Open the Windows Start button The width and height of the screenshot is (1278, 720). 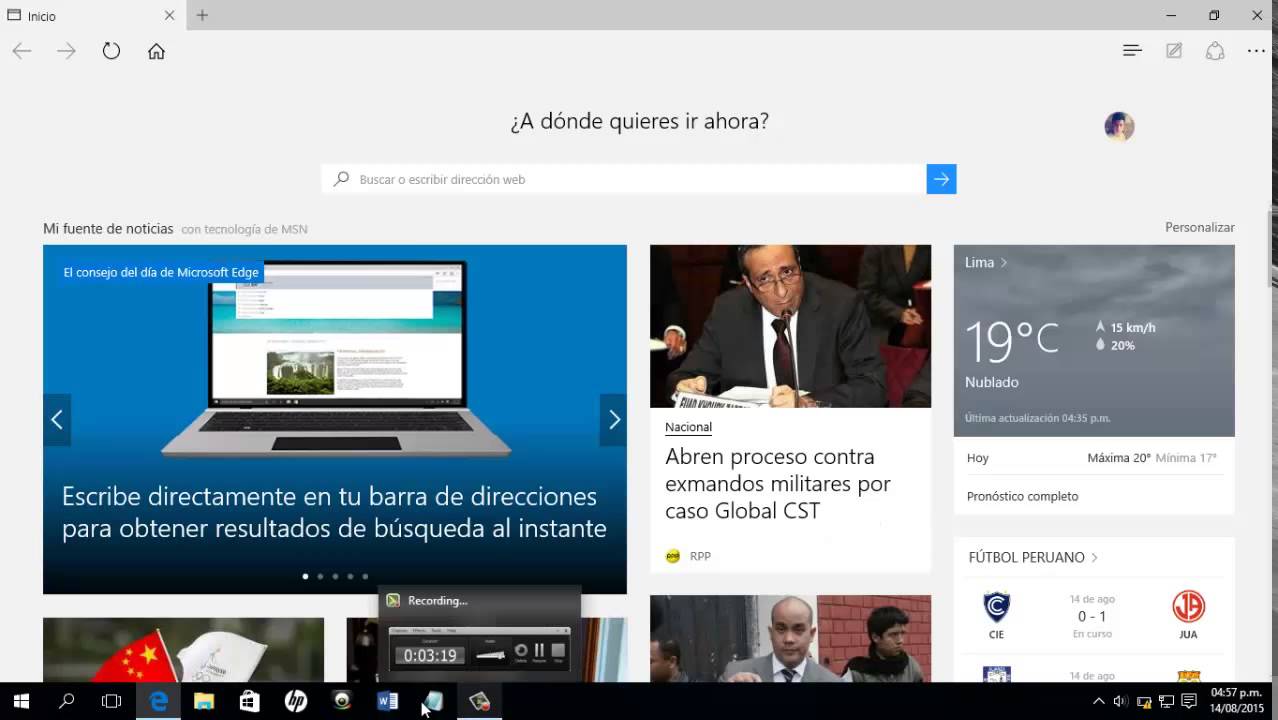tap(21, 701)
